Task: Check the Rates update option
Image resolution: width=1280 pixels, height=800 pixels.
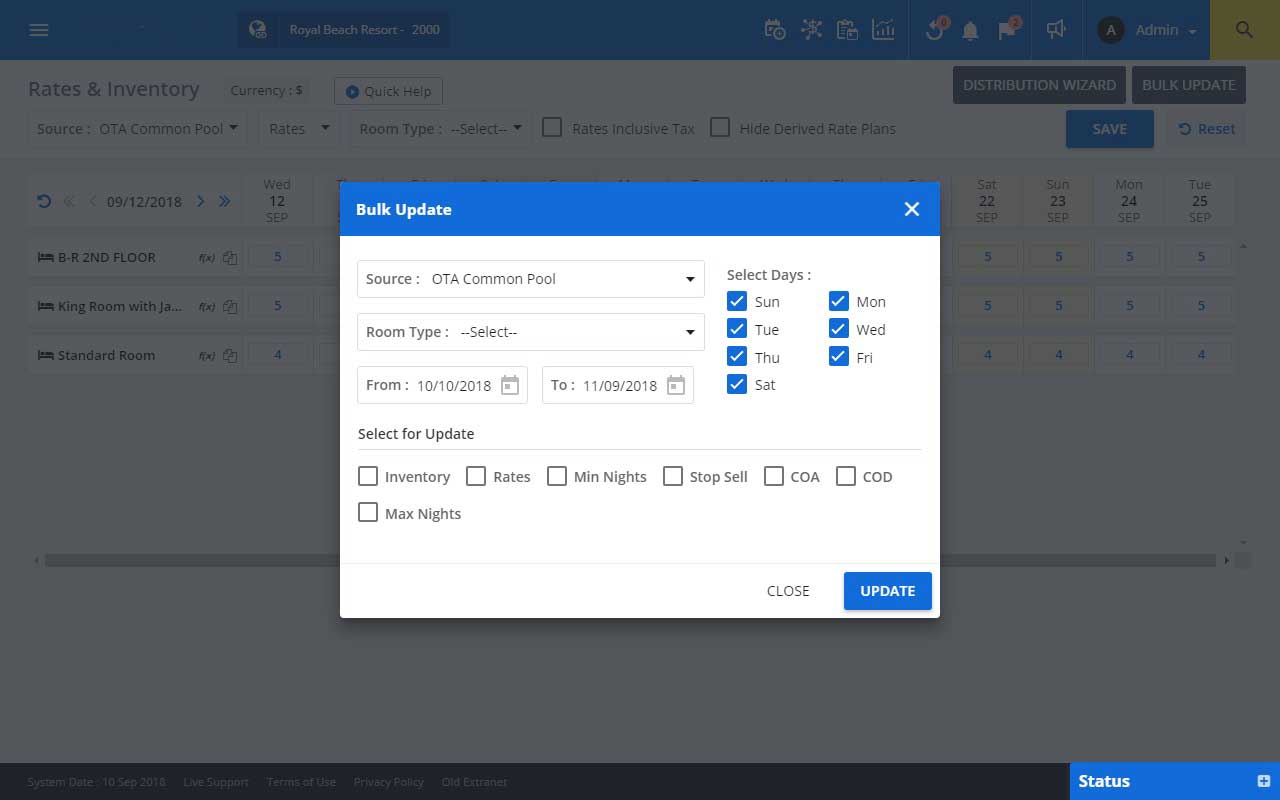Action: [476, 476]
